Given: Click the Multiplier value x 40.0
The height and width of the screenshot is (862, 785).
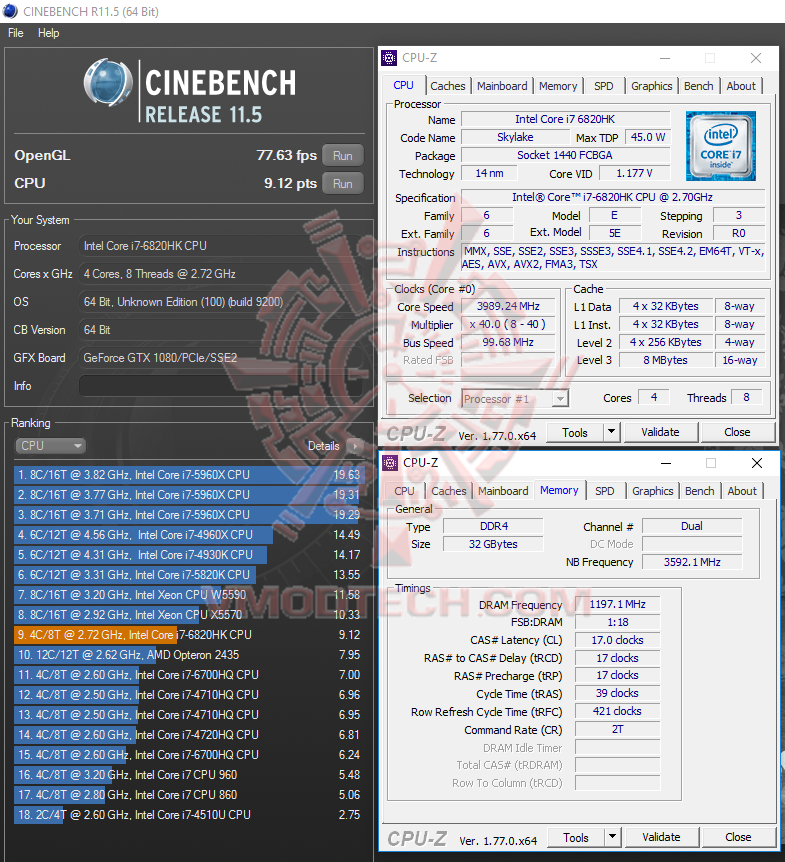Looking at the screenshot, I should tap(508, 324).
